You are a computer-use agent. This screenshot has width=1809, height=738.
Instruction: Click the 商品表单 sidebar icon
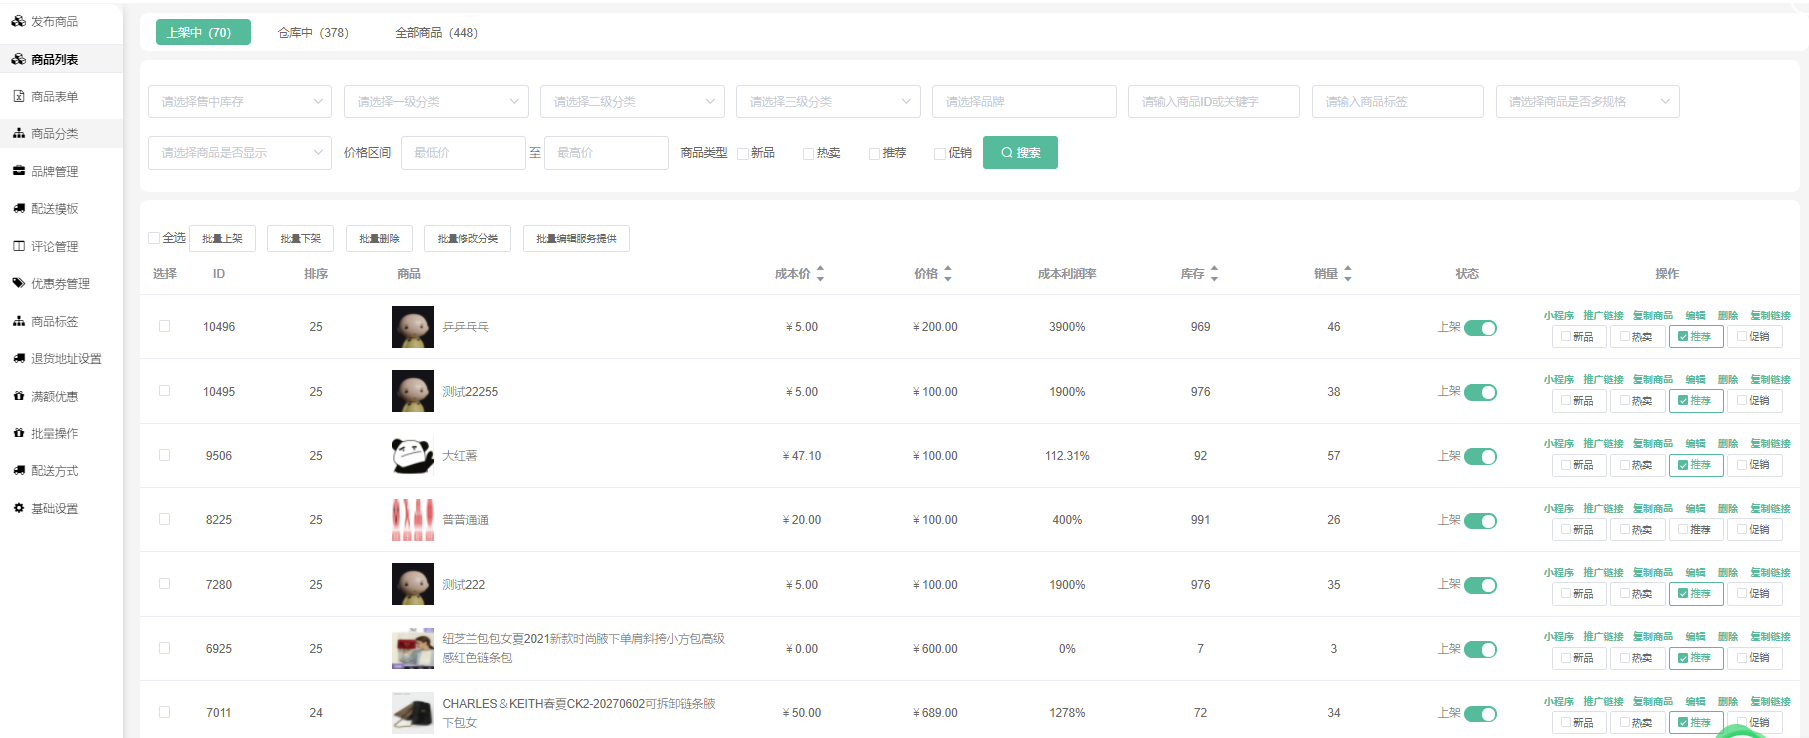point(18,96)
